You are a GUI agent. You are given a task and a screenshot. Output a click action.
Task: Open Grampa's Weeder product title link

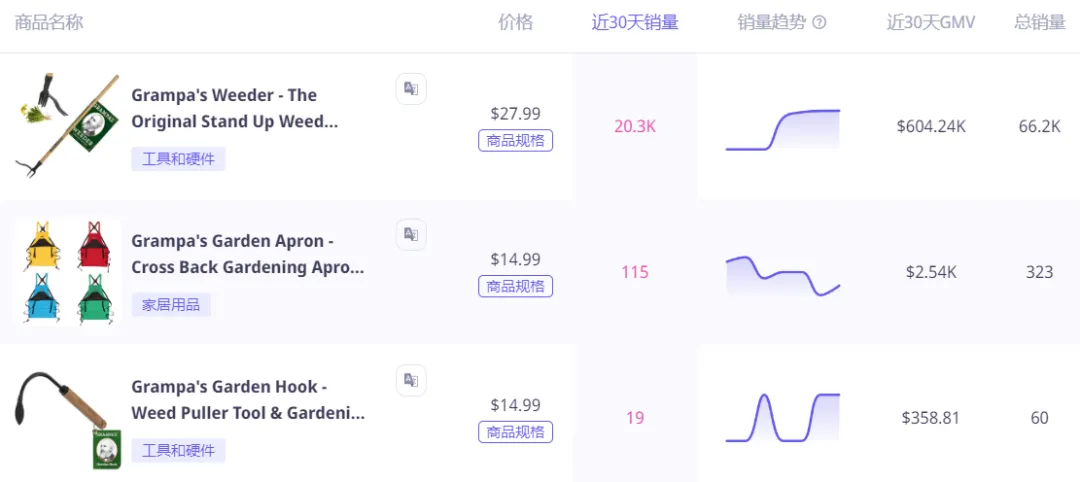pyautogui.click(x=235, y=108)
